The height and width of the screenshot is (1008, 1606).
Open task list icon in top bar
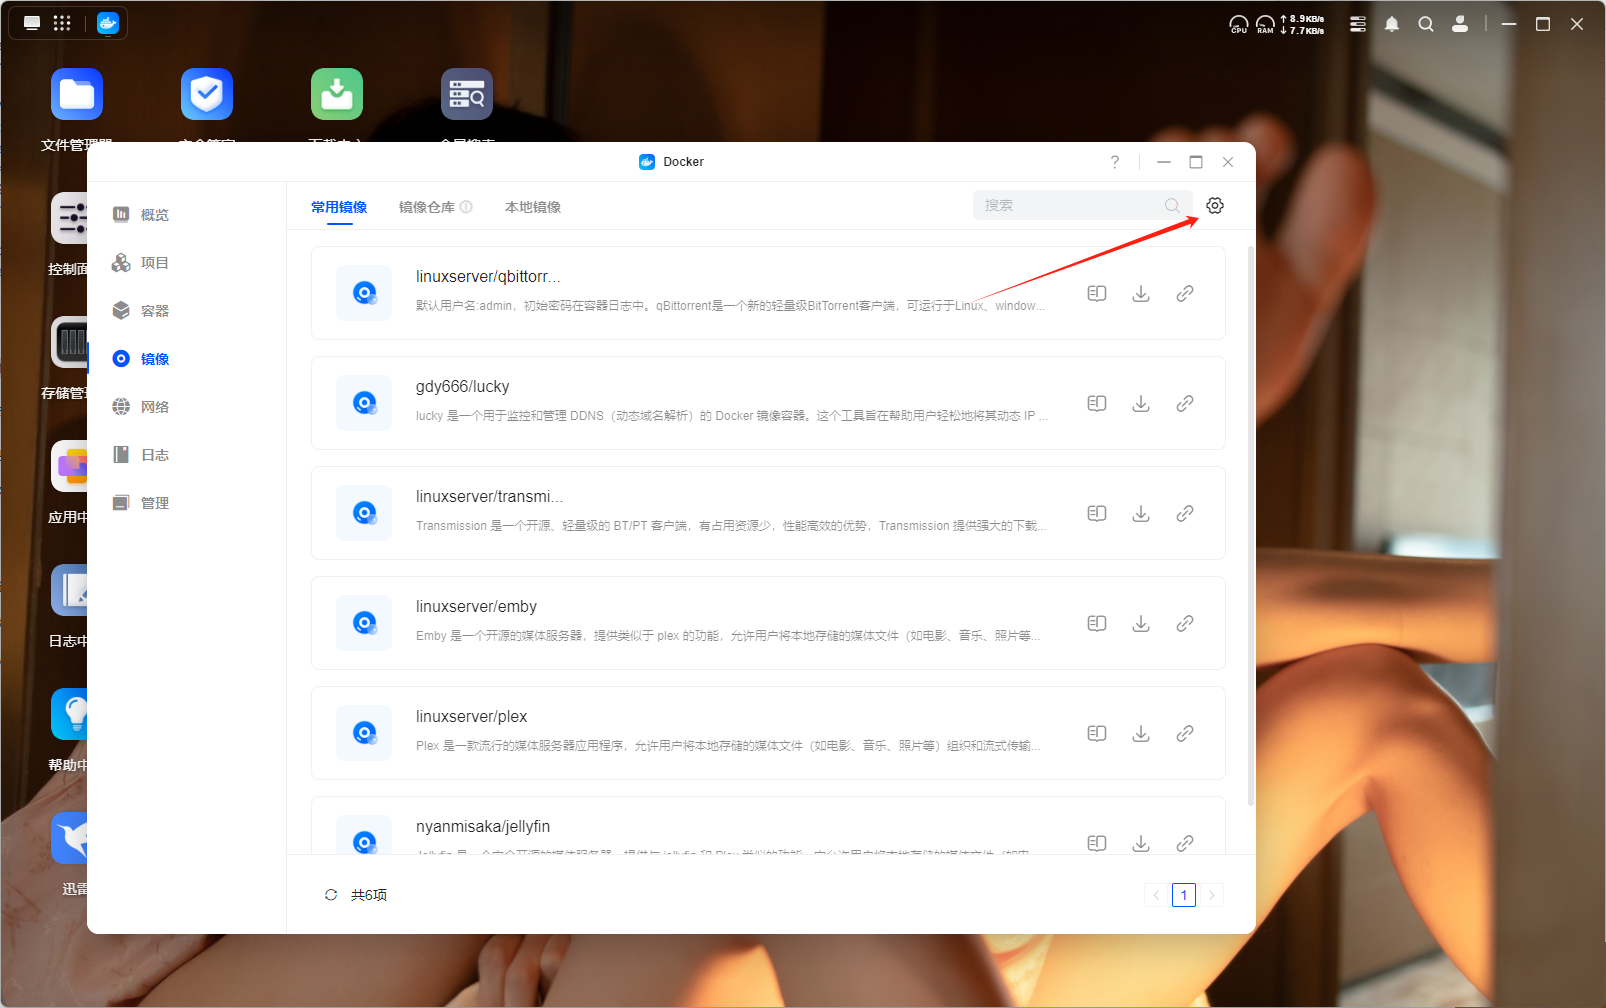[1358, 24]
